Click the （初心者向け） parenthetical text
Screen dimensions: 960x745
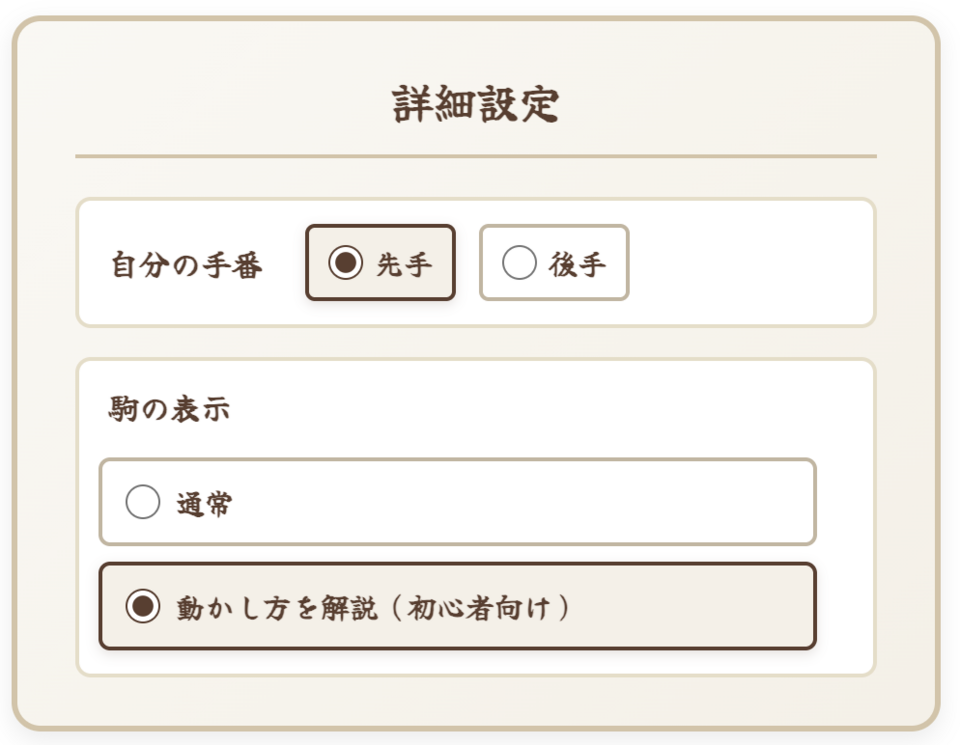(x=481, y=607)
